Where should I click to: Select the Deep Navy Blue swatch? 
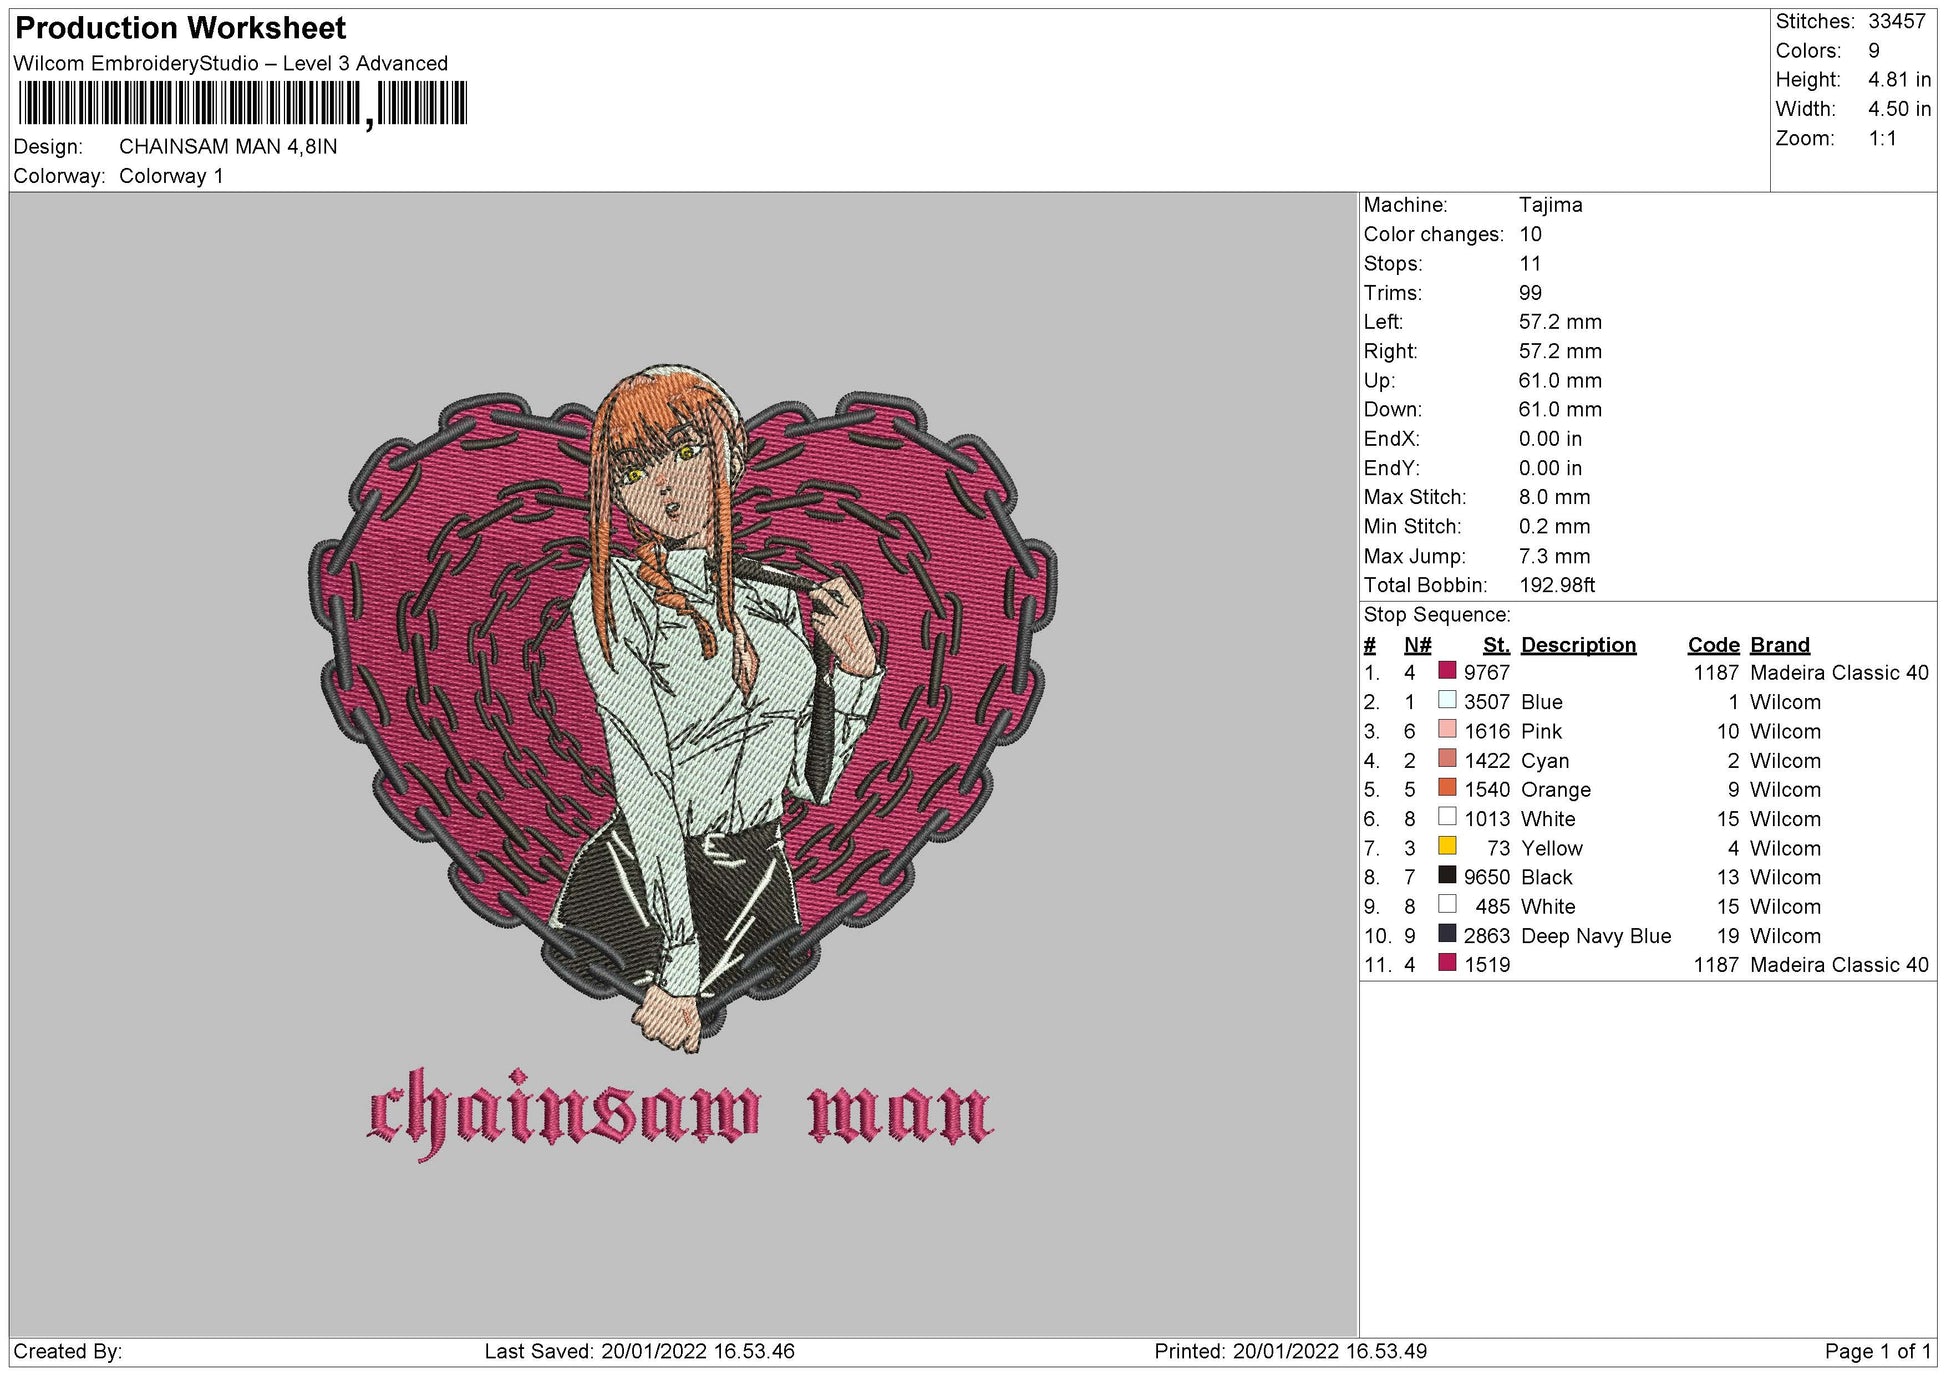pyautogui.click(x=1447, y=934)
